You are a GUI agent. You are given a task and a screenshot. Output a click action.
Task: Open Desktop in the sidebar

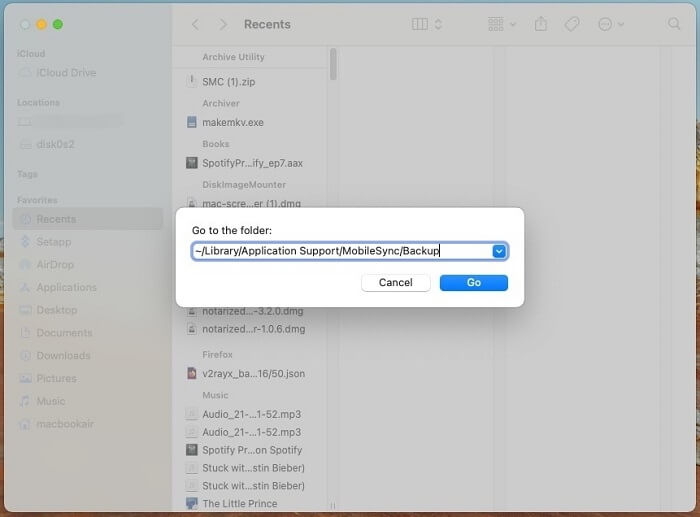click(57, 310)
